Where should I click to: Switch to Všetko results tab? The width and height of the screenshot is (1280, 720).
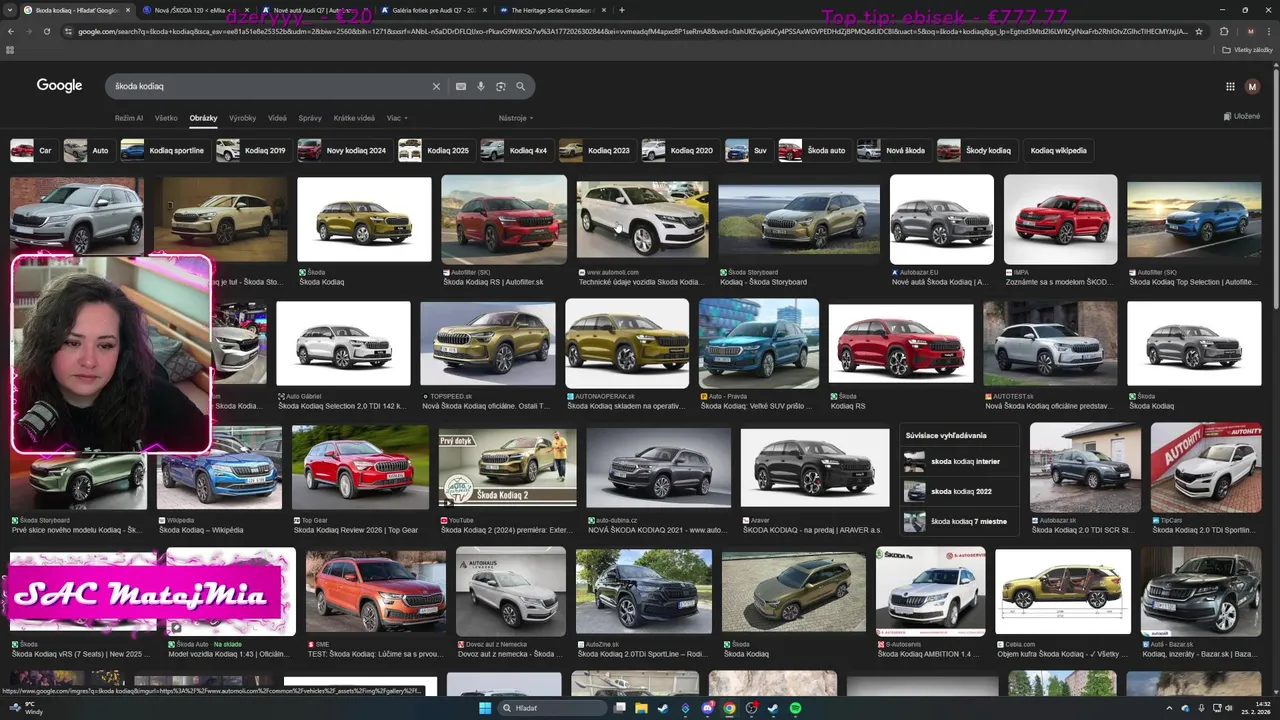[166, 118]
